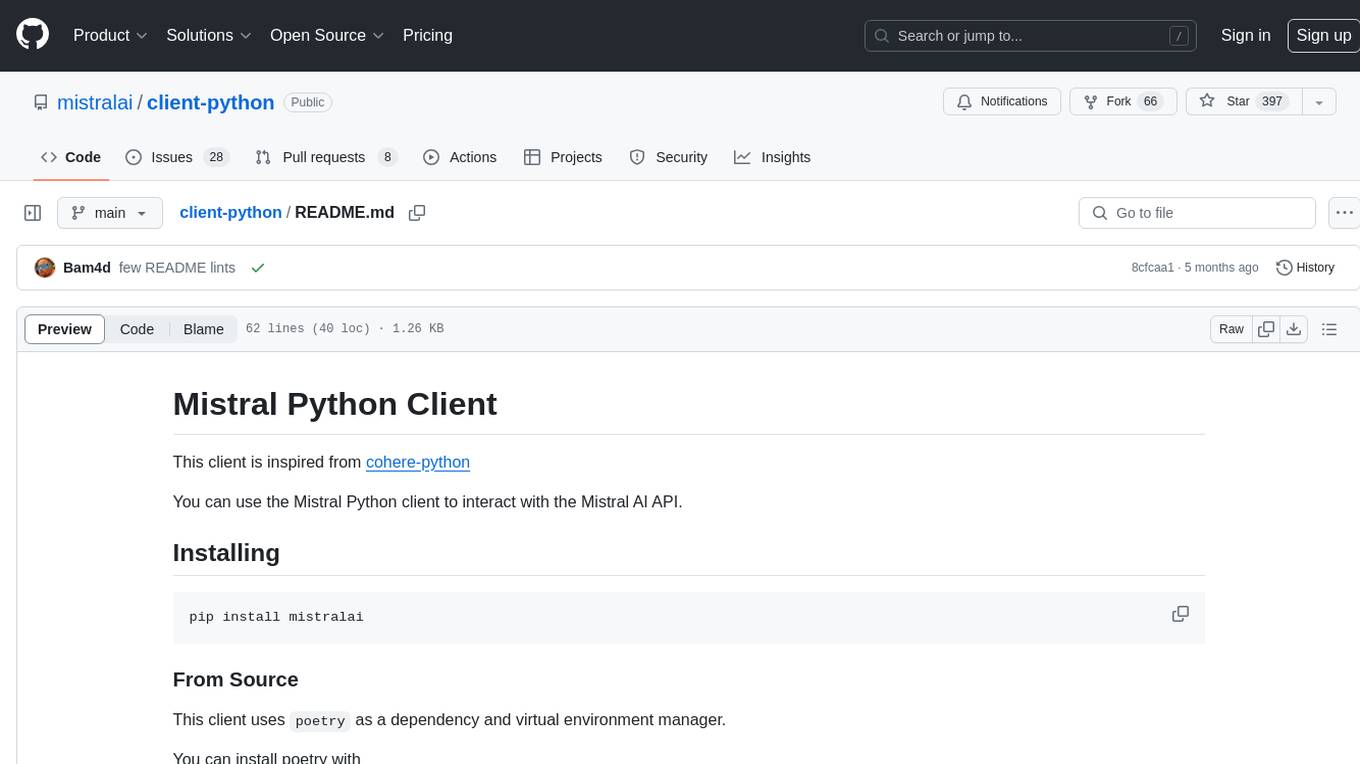1360x764 pixels.
Task: Switch to the Issues tab
Action: click(177, 157)
